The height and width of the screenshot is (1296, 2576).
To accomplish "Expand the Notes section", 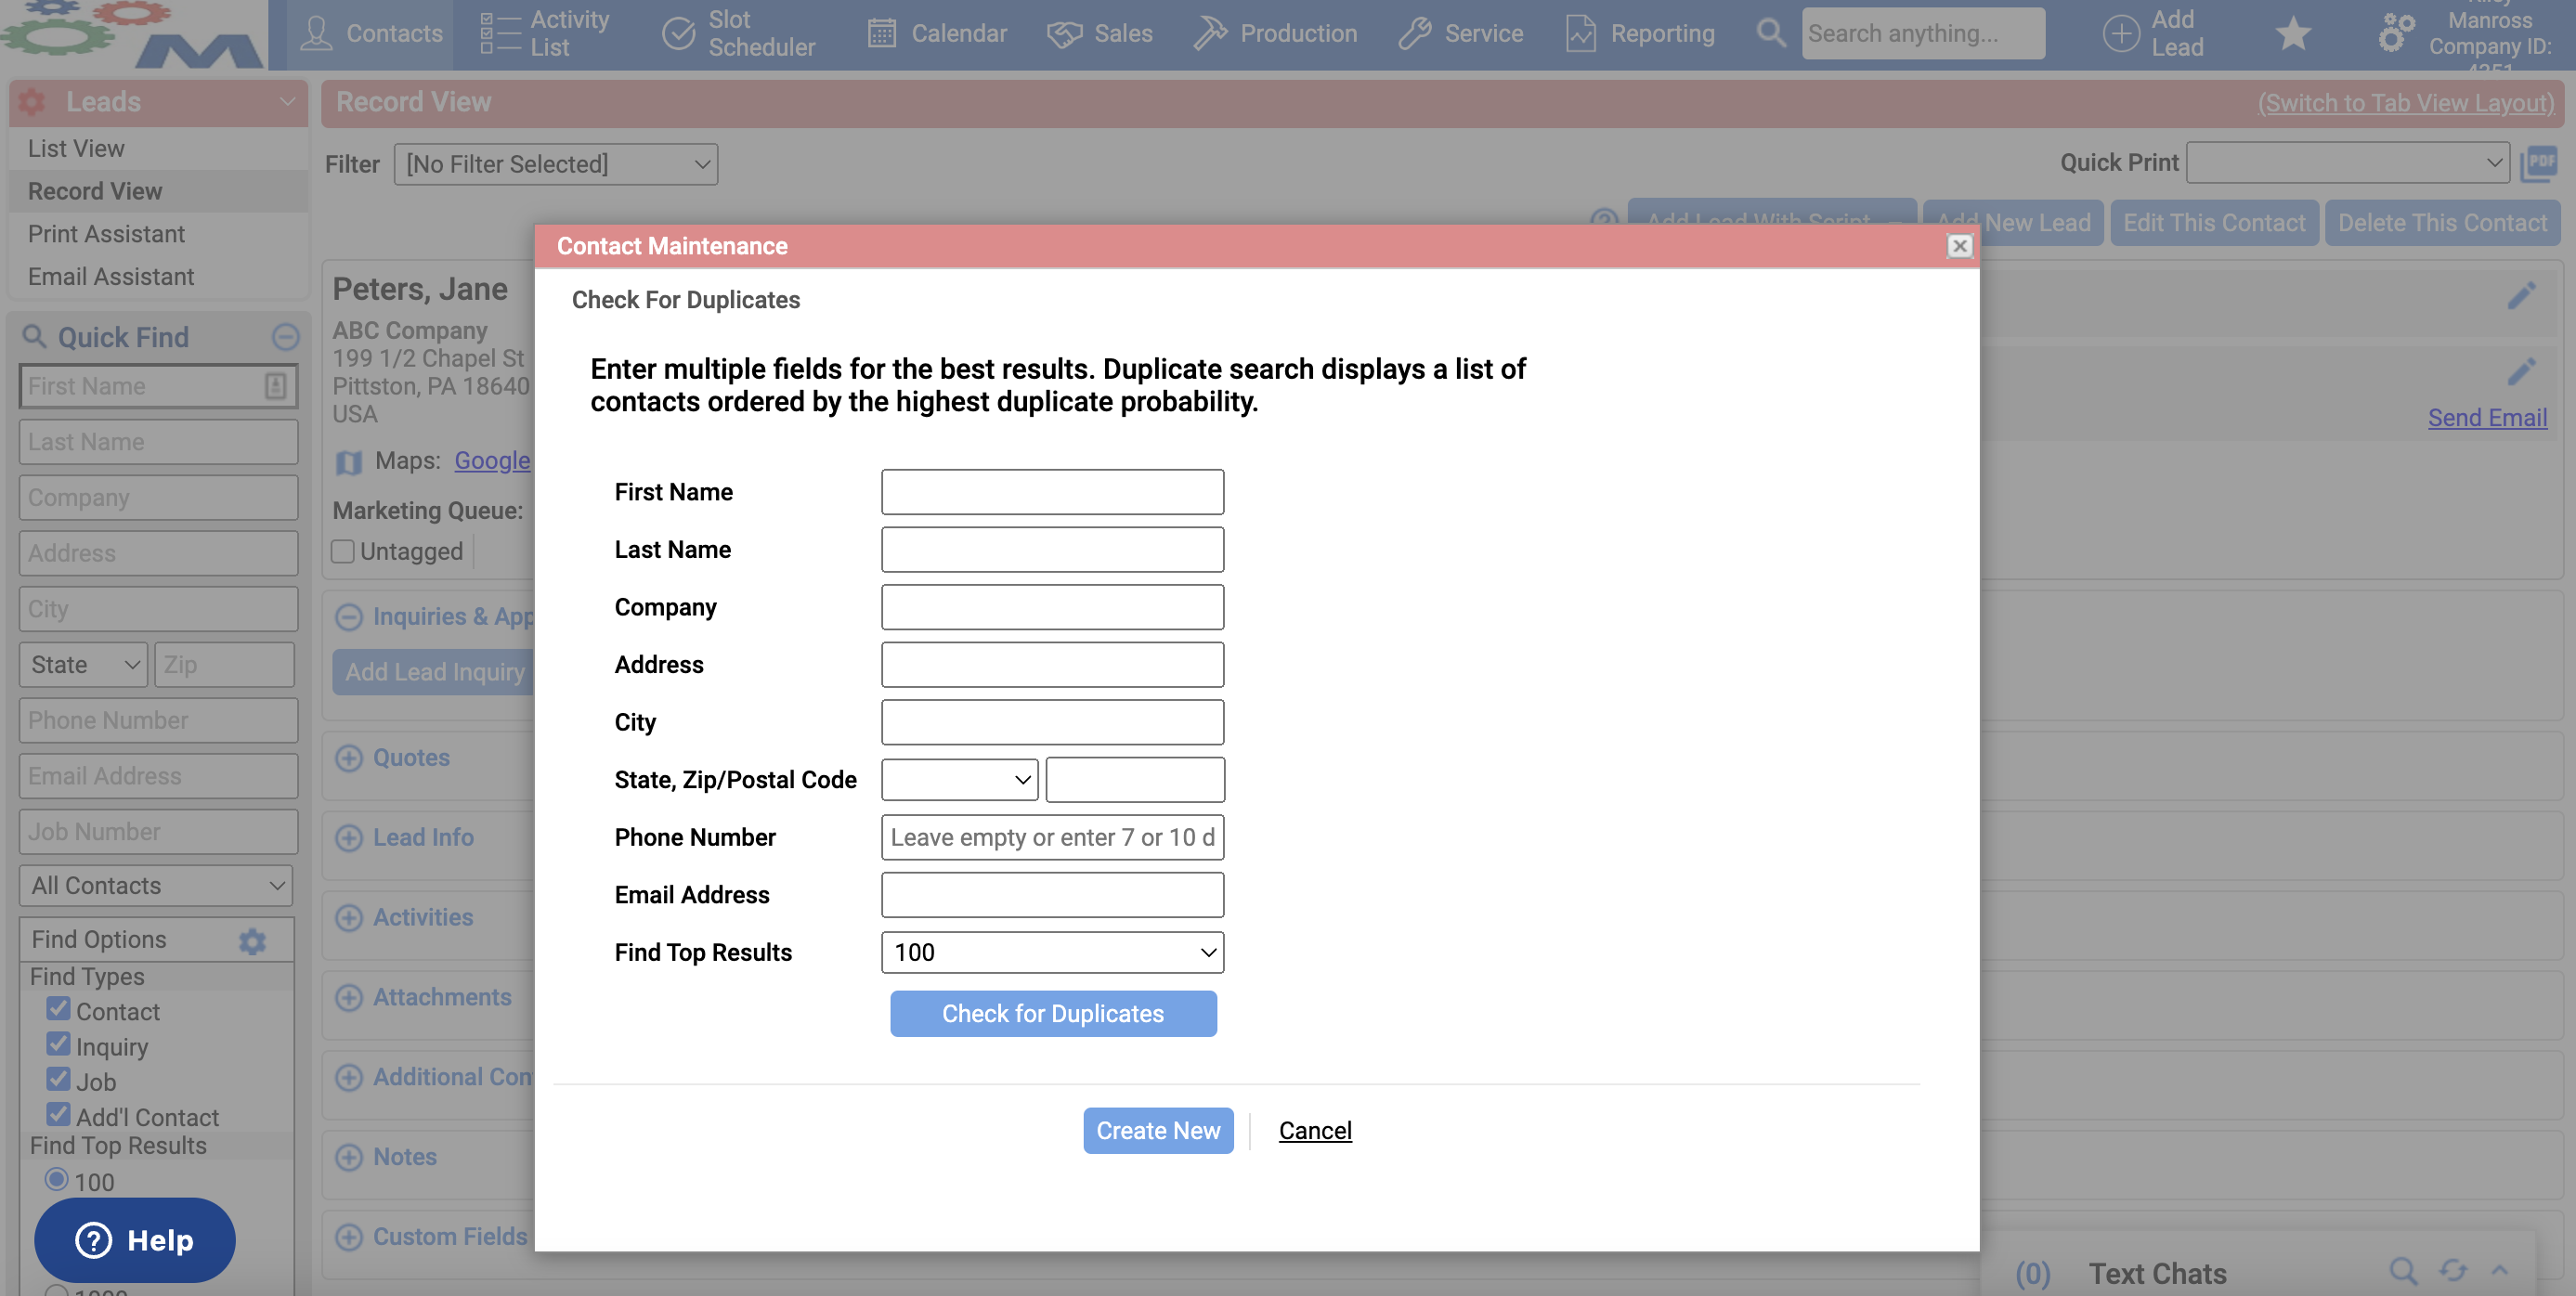I will 348,1157.
